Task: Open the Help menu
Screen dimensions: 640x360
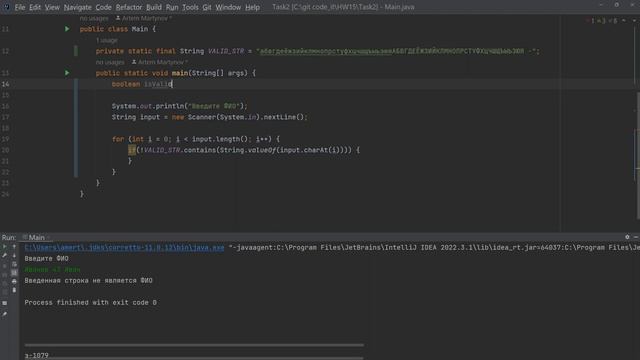Action: [x=252, y=7]
